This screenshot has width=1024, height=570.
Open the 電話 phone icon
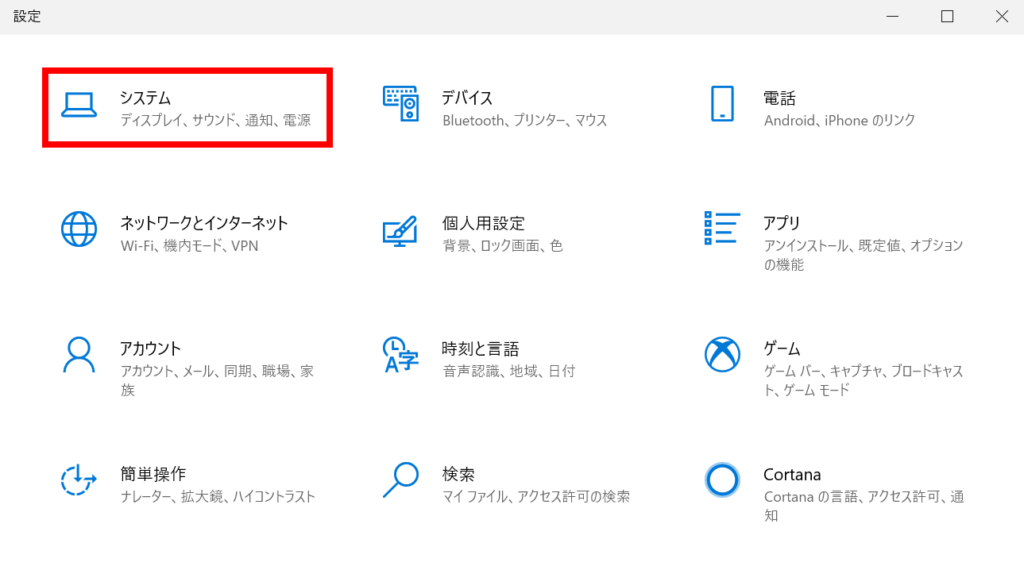click(x=722, y=104)
